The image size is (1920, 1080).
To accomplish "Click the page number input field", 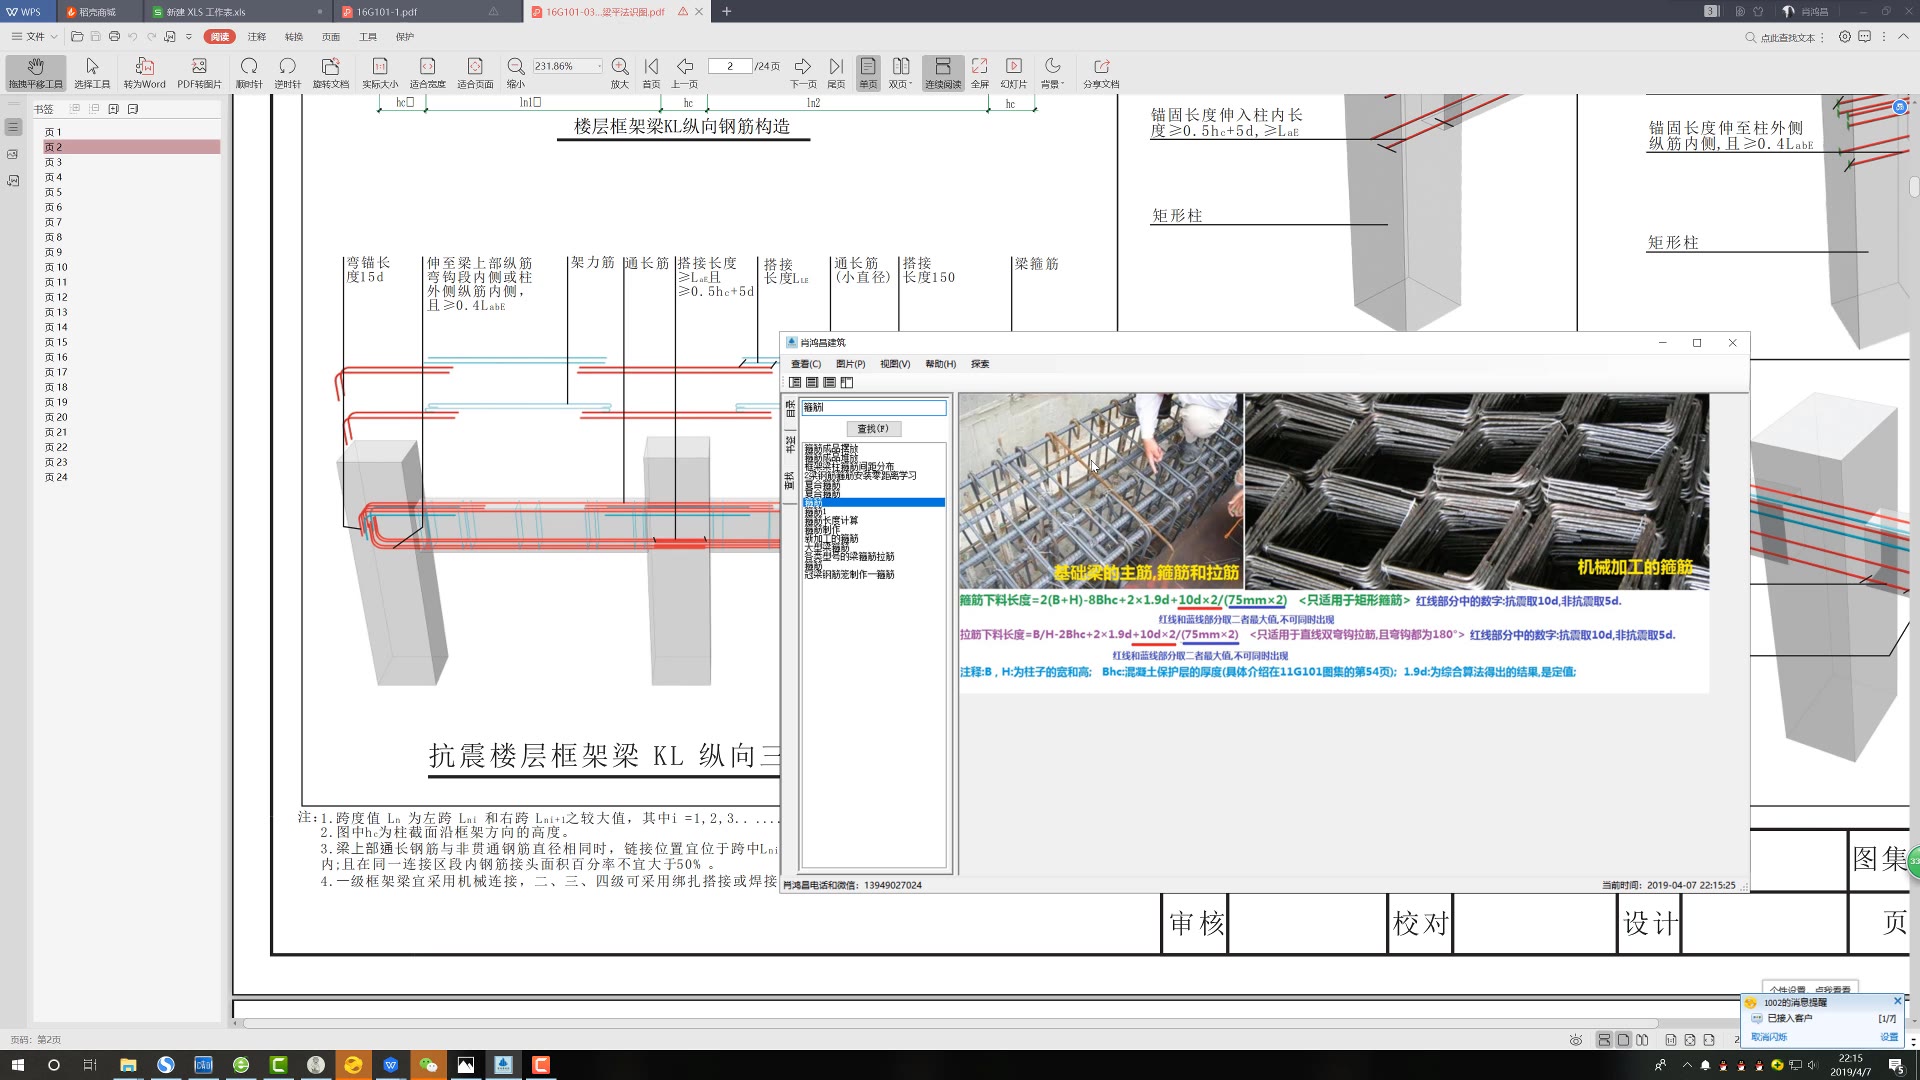I will coord(730,66).
